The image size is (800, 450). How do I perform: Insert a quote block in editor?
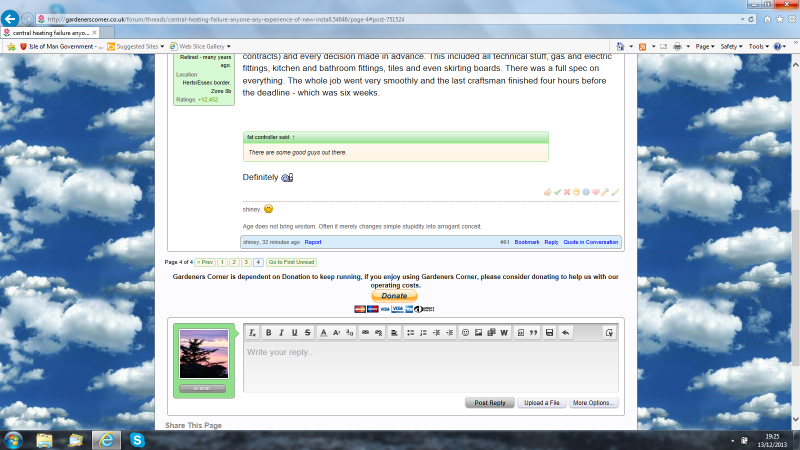[533, 332]
